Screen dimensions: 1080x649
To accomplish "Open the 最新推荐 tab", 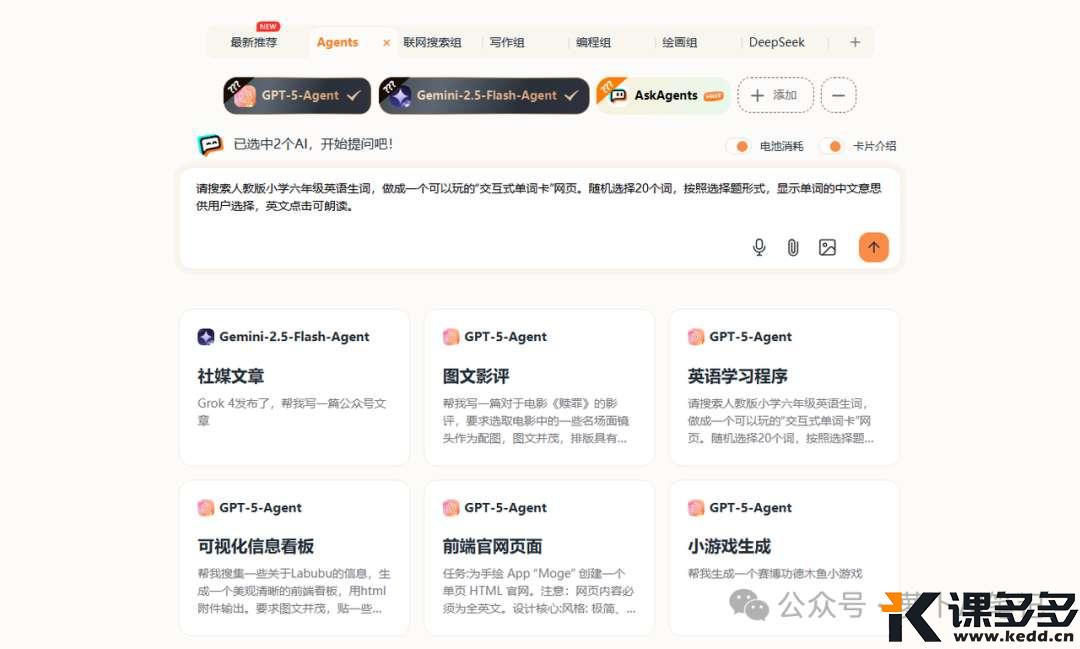I will (x=253, y=42).
